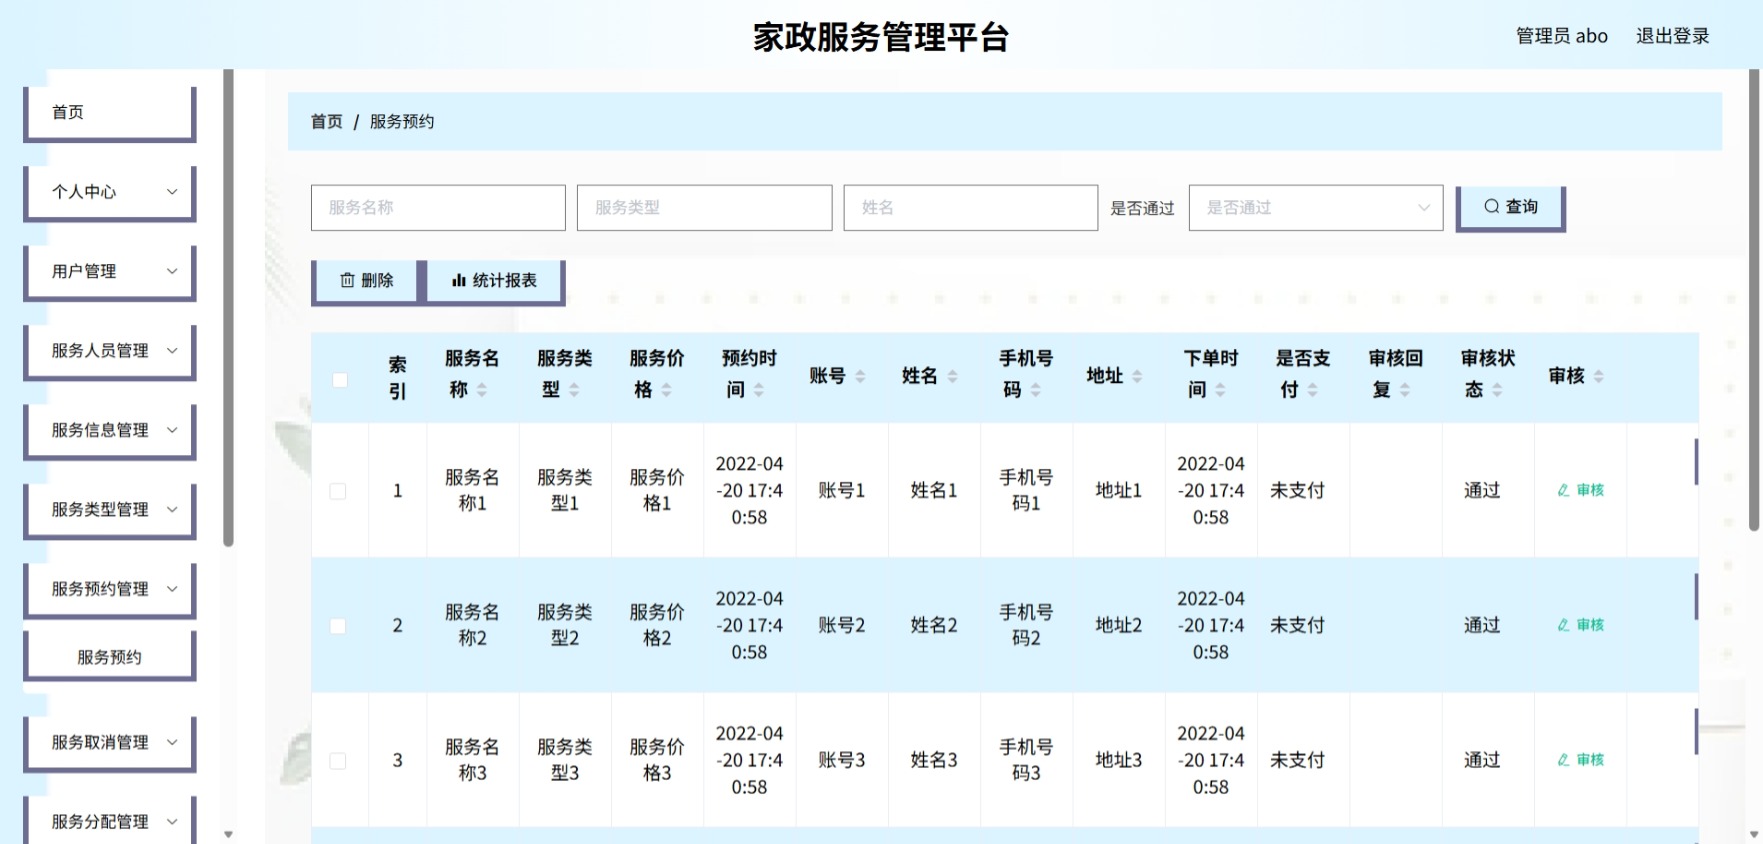Collapse 服务预约管理 sidebar menu
Screen dimensions: 1763x844
(x=110, y=590)
